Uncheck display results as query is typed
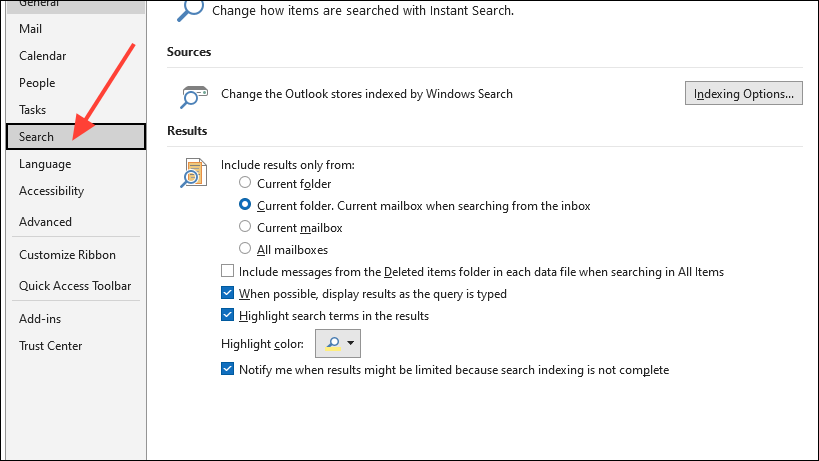Viewport: 819px width, 461px height. point(228,294)
